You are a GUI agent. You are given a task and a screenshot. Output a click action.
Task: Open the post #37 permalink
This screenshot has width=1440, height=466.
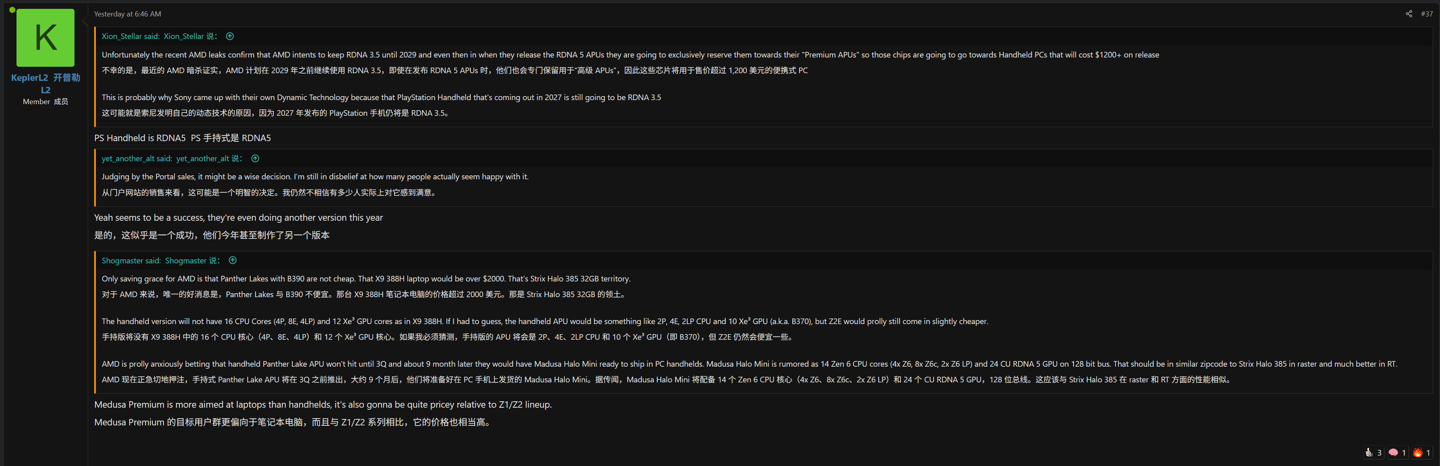tap(1427, 14)
